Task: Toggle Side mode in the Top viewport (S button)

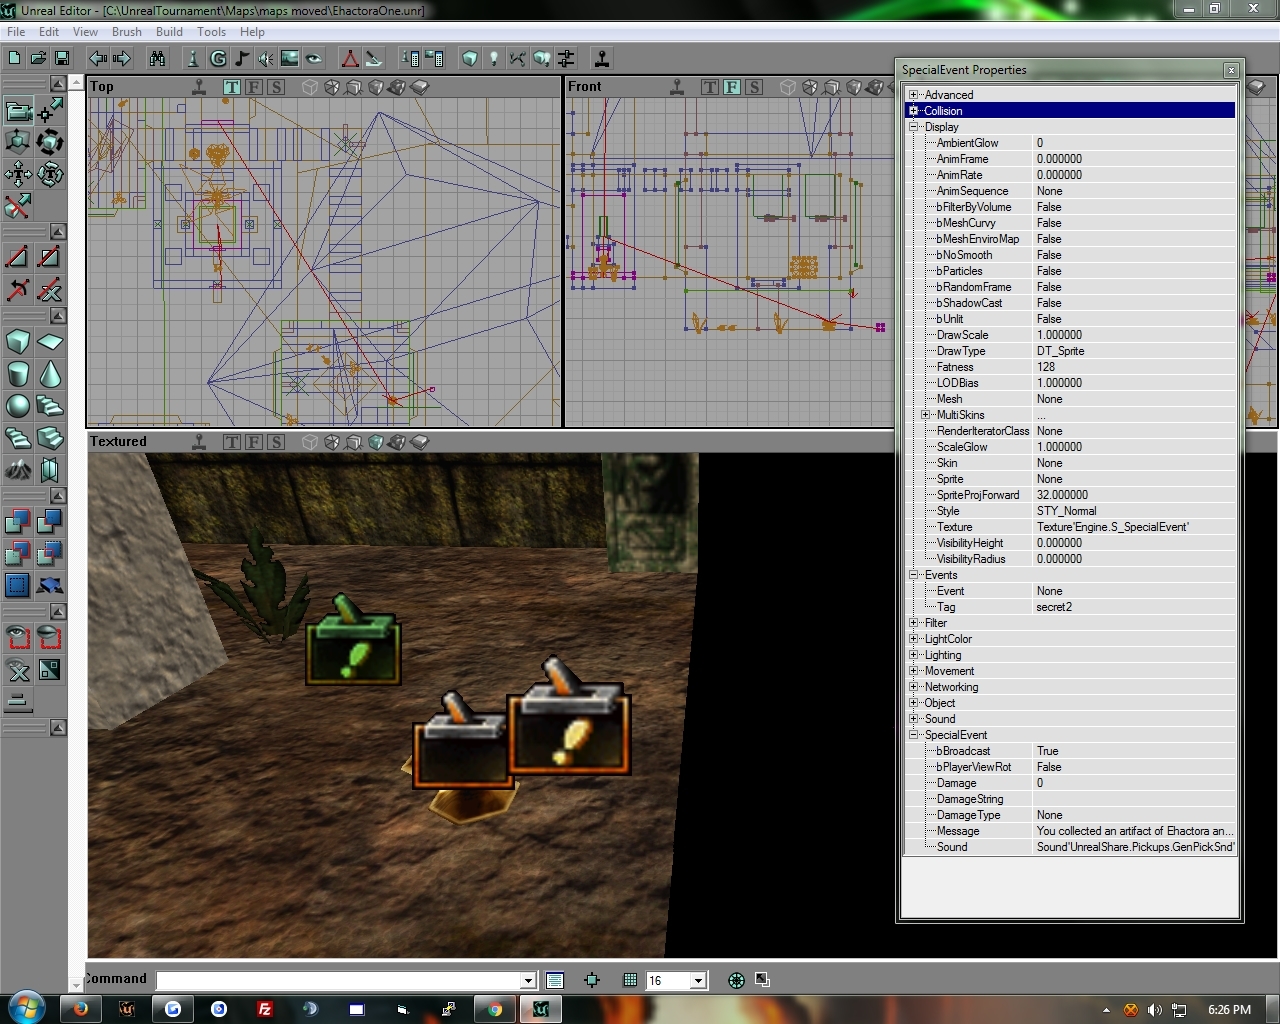Action: 276,87
